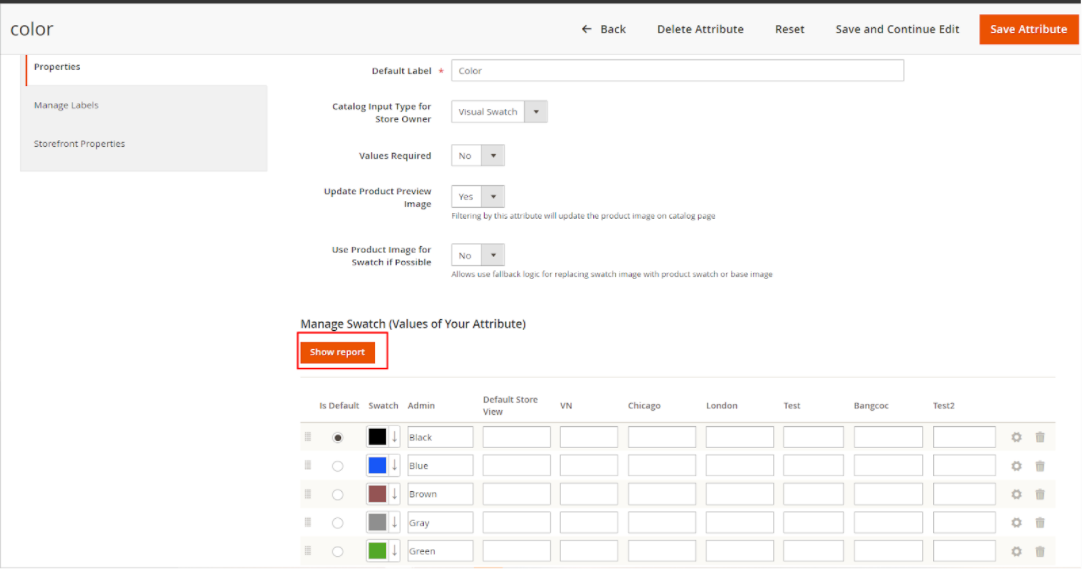Choose Green as default via radio button
Viewport: 1082px width, 569px height.
[338, 551]
